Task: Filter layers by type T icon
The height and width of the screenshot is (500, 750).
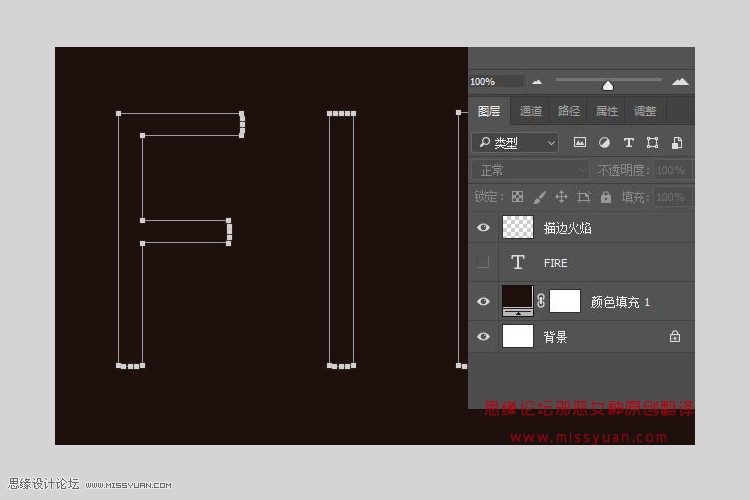Action: click(x=629, y=143)
